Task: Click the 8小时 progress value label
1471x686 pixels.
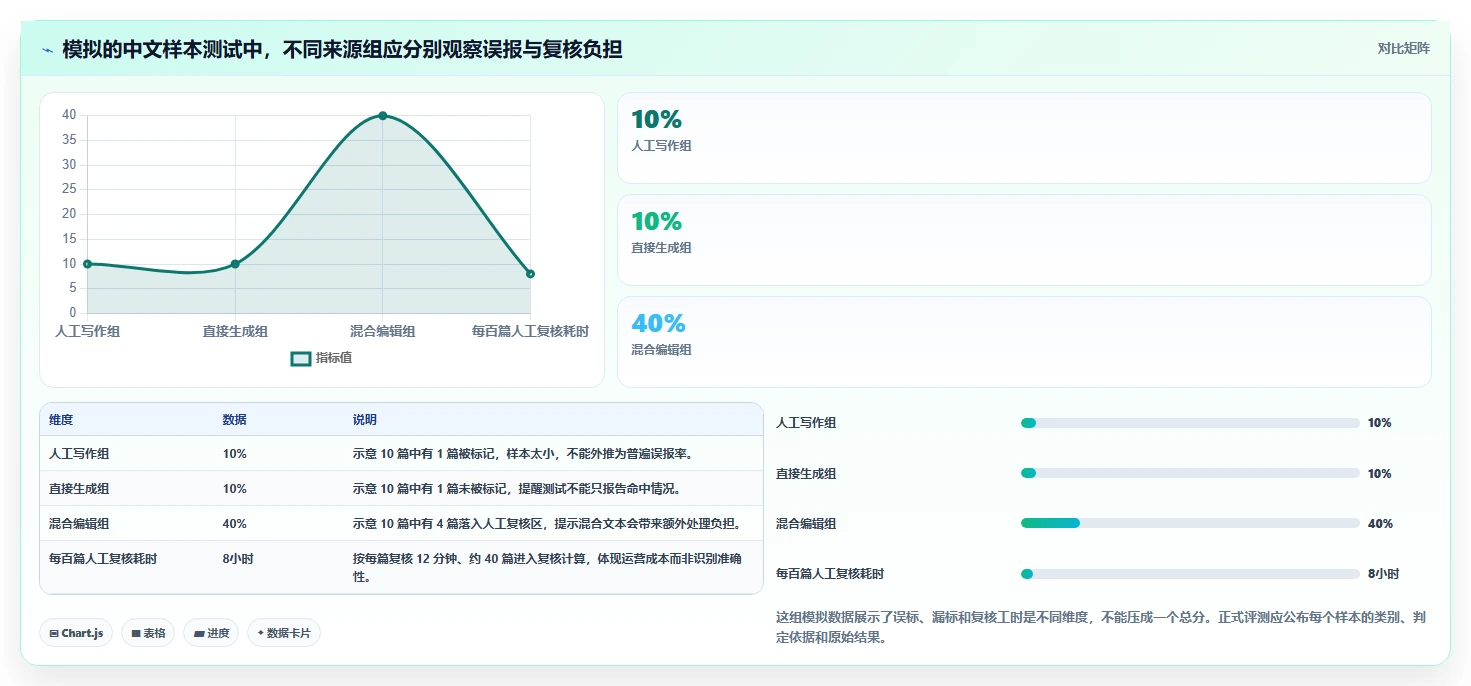Action: point(1383,574)
